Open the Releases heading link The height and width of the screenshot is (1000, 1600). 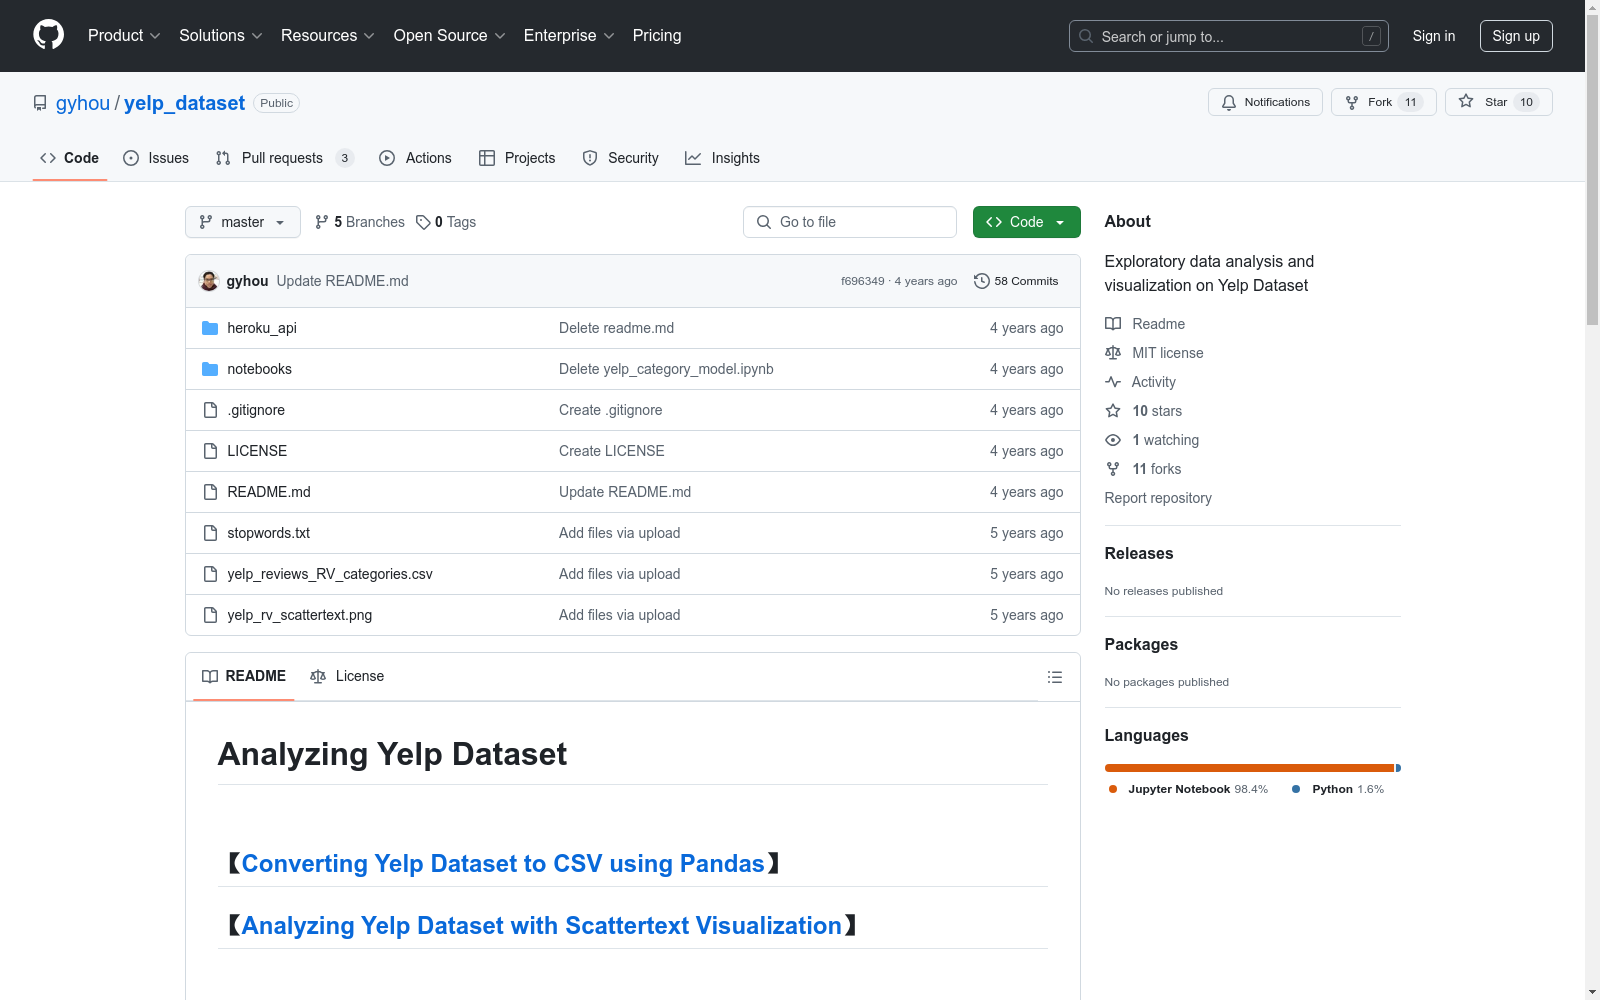pos(1139,553)
